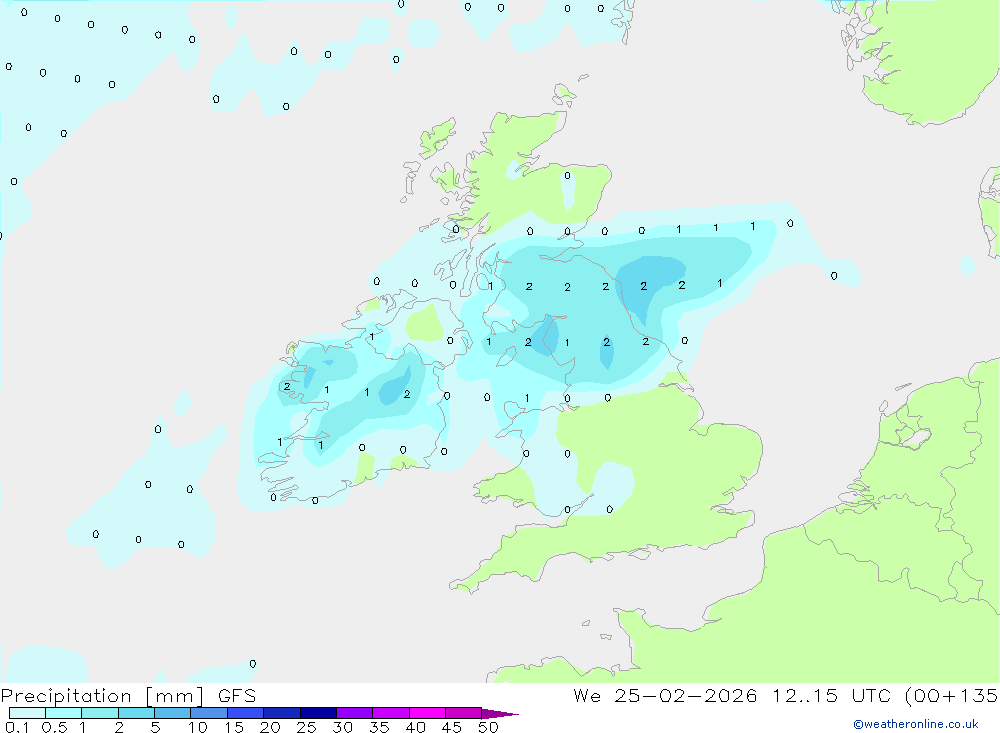Click the '35' legend scale label

tap(379, 727)
